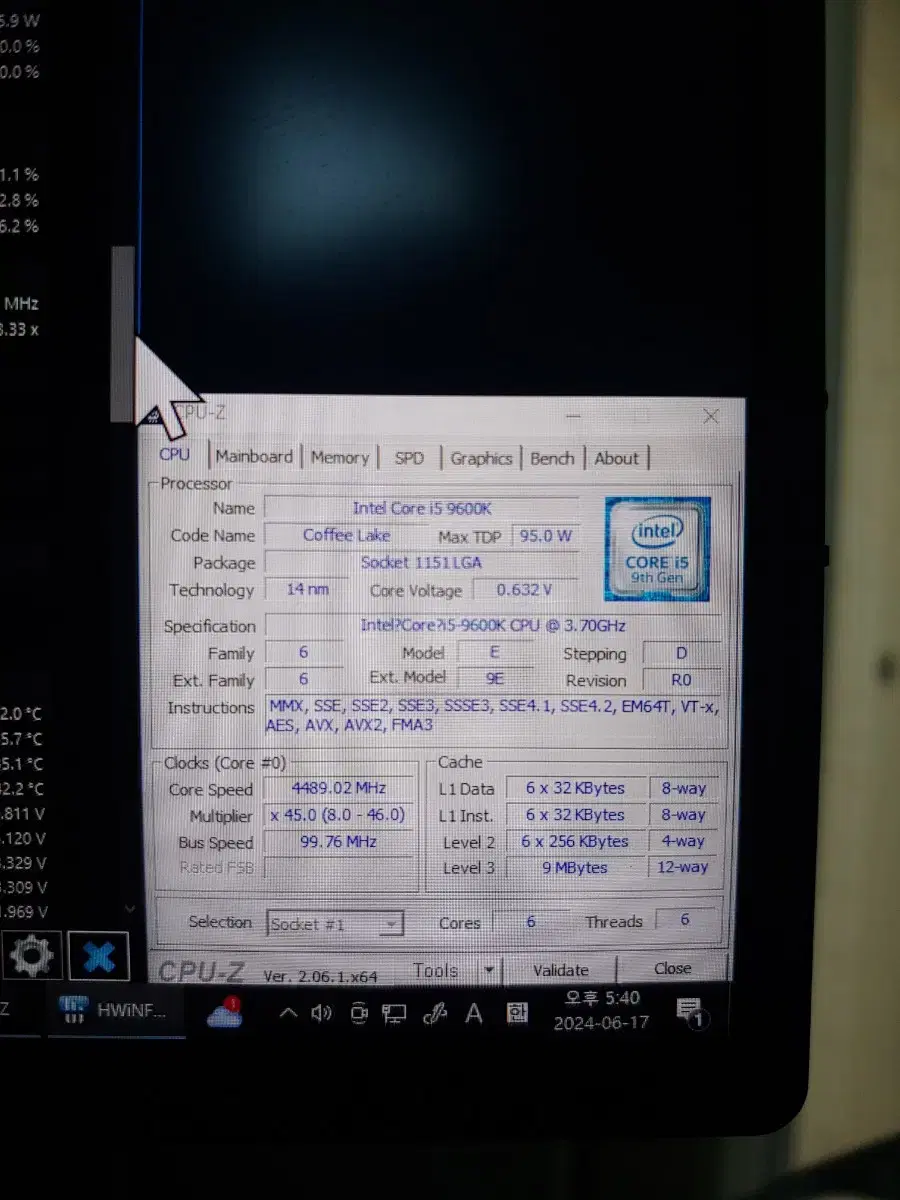This screenshot has width=900, height=1200.
Task: Click the Level 3 value '9 MBytes'
Action: [x=575, y=868]
